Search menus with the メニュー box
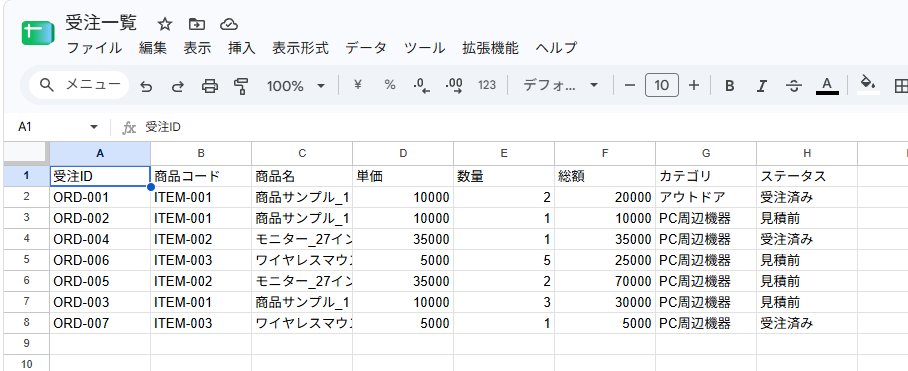908x371 pixels. coord(79,86)
